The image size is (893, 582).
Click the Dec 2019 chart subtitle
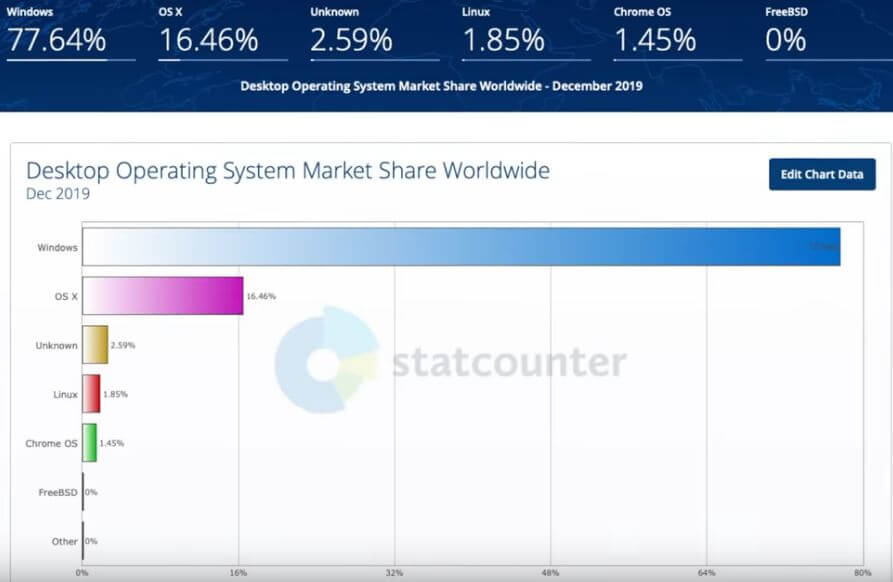point(57,194)
